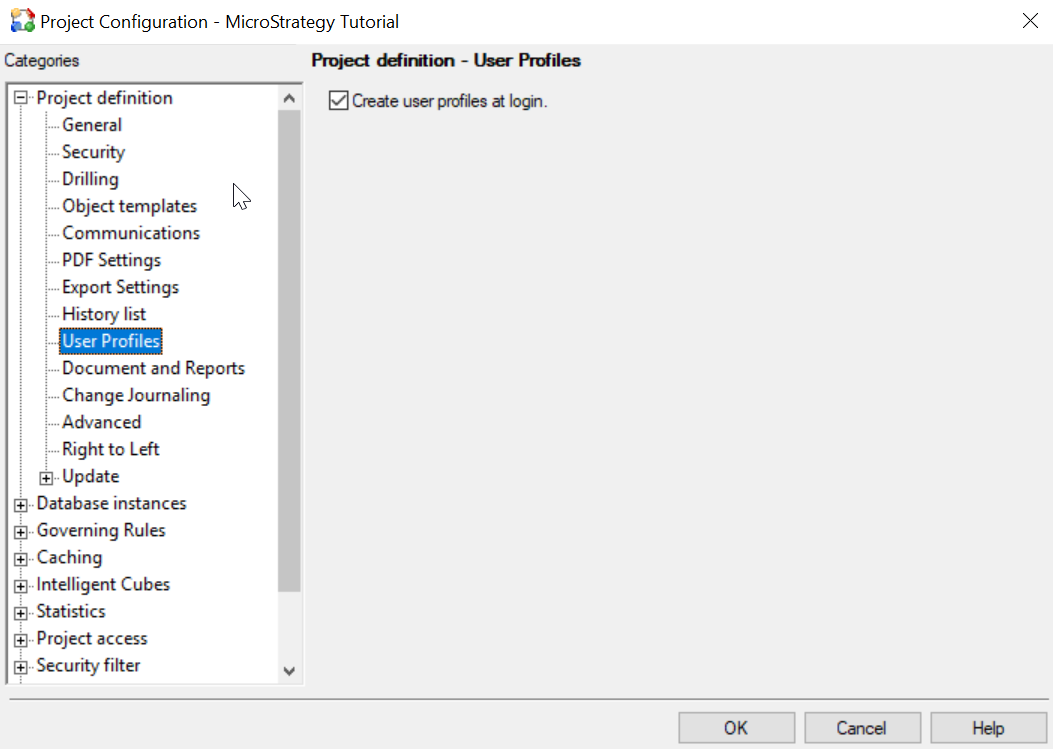
Task: Expand the Caching category
Action: [x=21, y=557]
